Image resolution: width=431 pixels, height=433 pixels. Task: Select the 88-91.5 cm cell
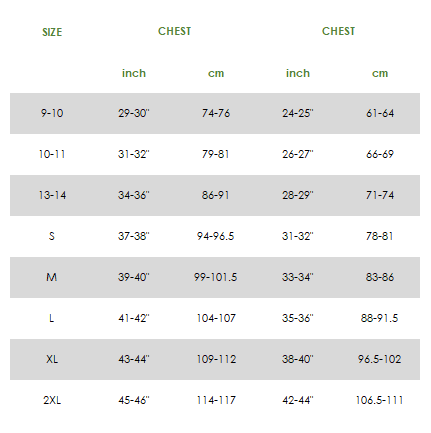coord(380,318)
